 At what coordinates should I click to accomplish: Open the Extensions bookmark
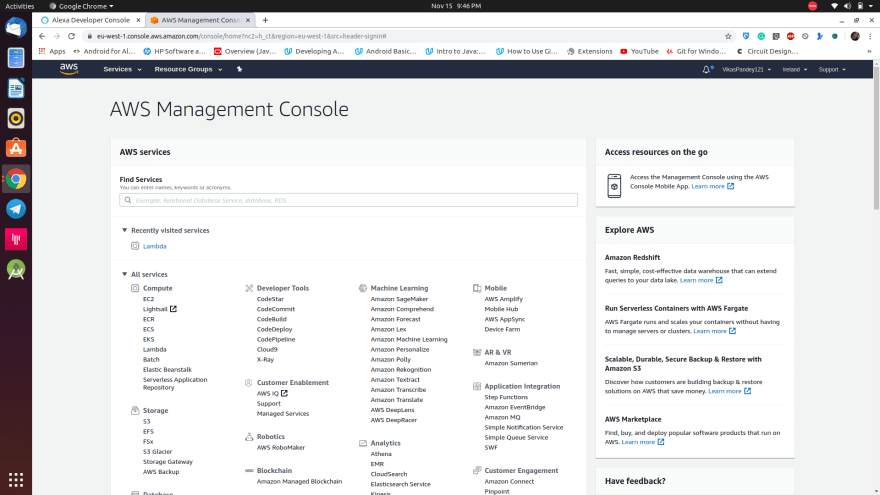(589, 51)
